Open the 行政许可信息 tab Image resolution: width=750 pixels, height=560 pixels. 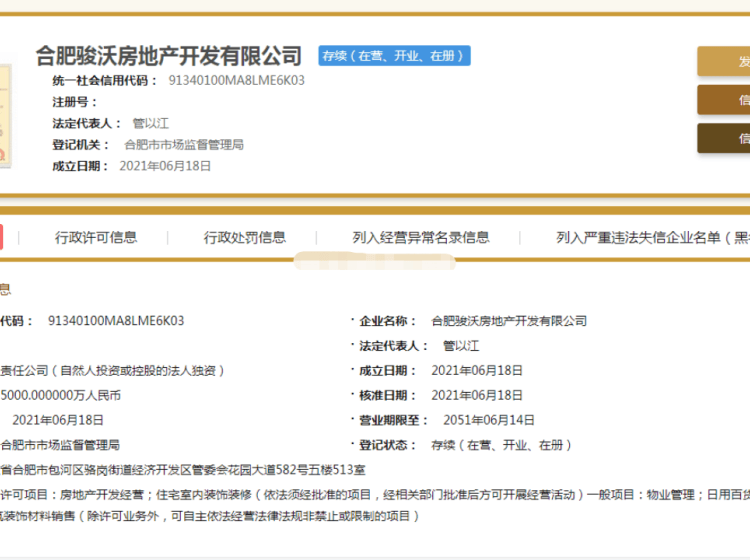point(96,237)
